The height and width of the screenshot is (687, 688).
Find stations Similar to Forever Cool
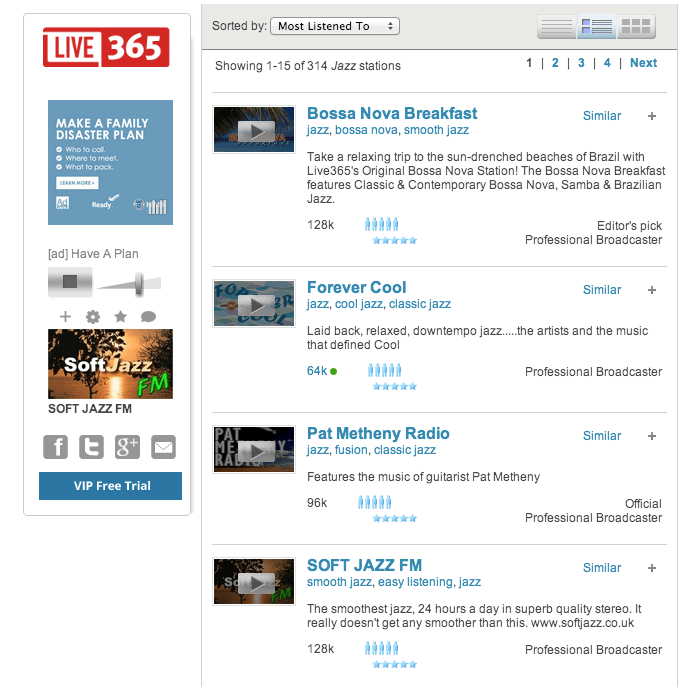tap(602, 290)
